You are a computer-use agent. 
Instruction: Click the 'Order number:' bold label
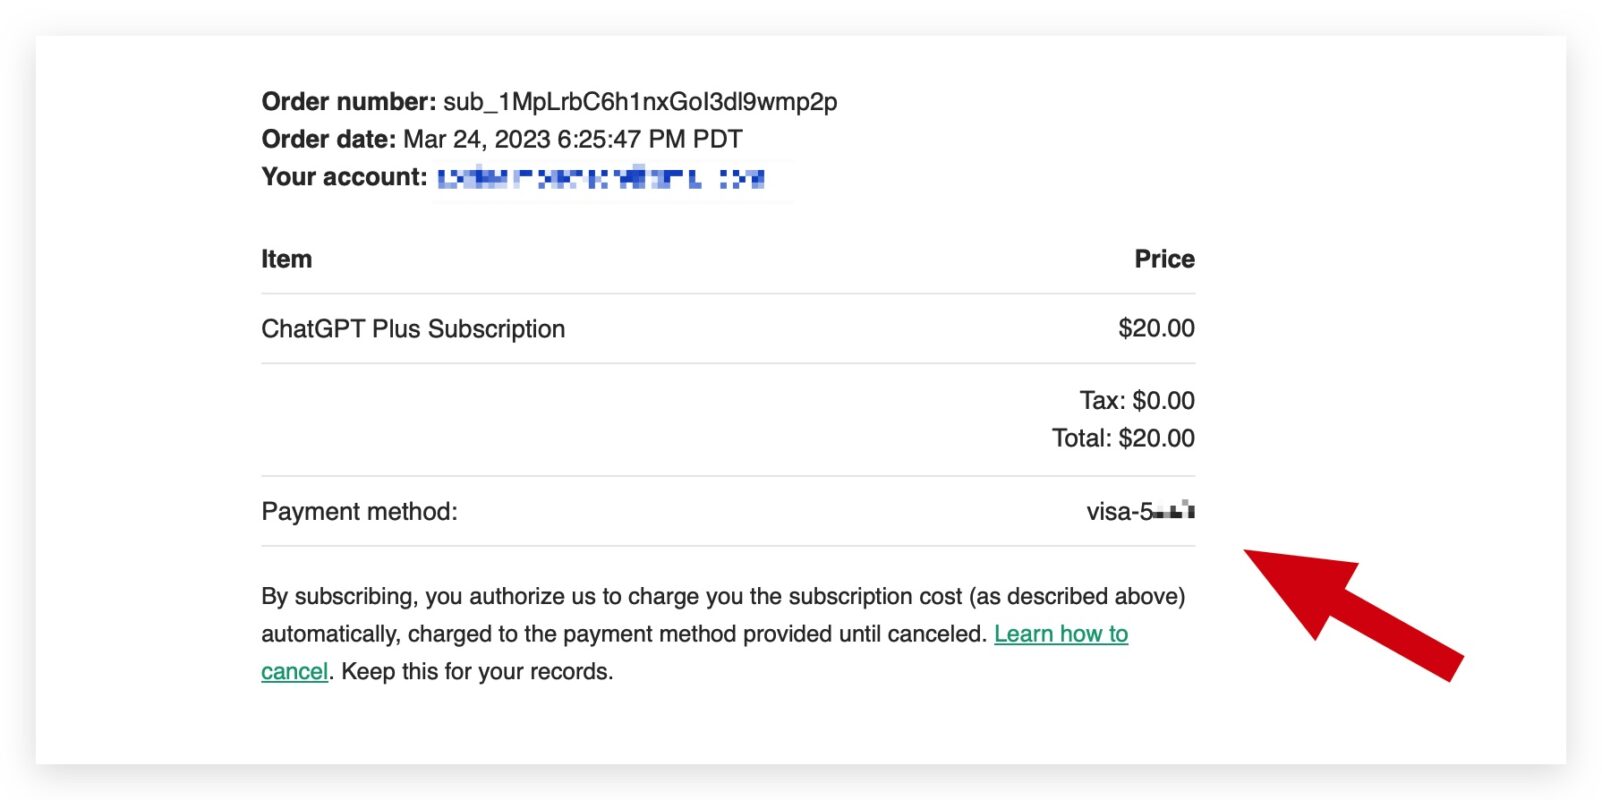click(349, 102)
